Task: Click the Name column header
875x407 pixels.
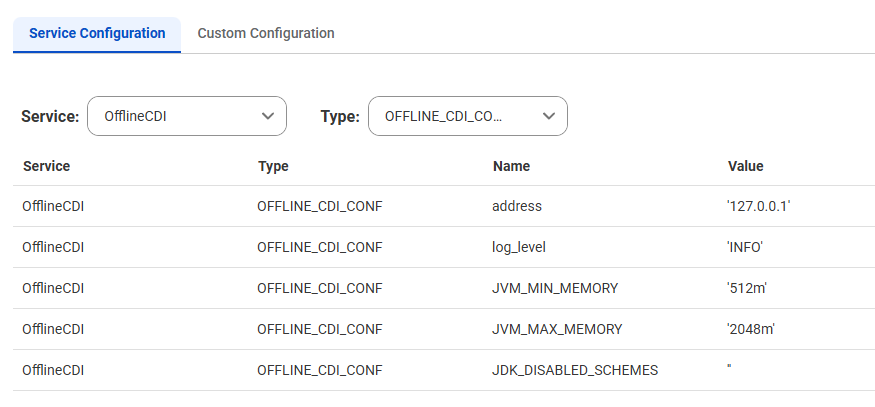Action: click(511, 166)
